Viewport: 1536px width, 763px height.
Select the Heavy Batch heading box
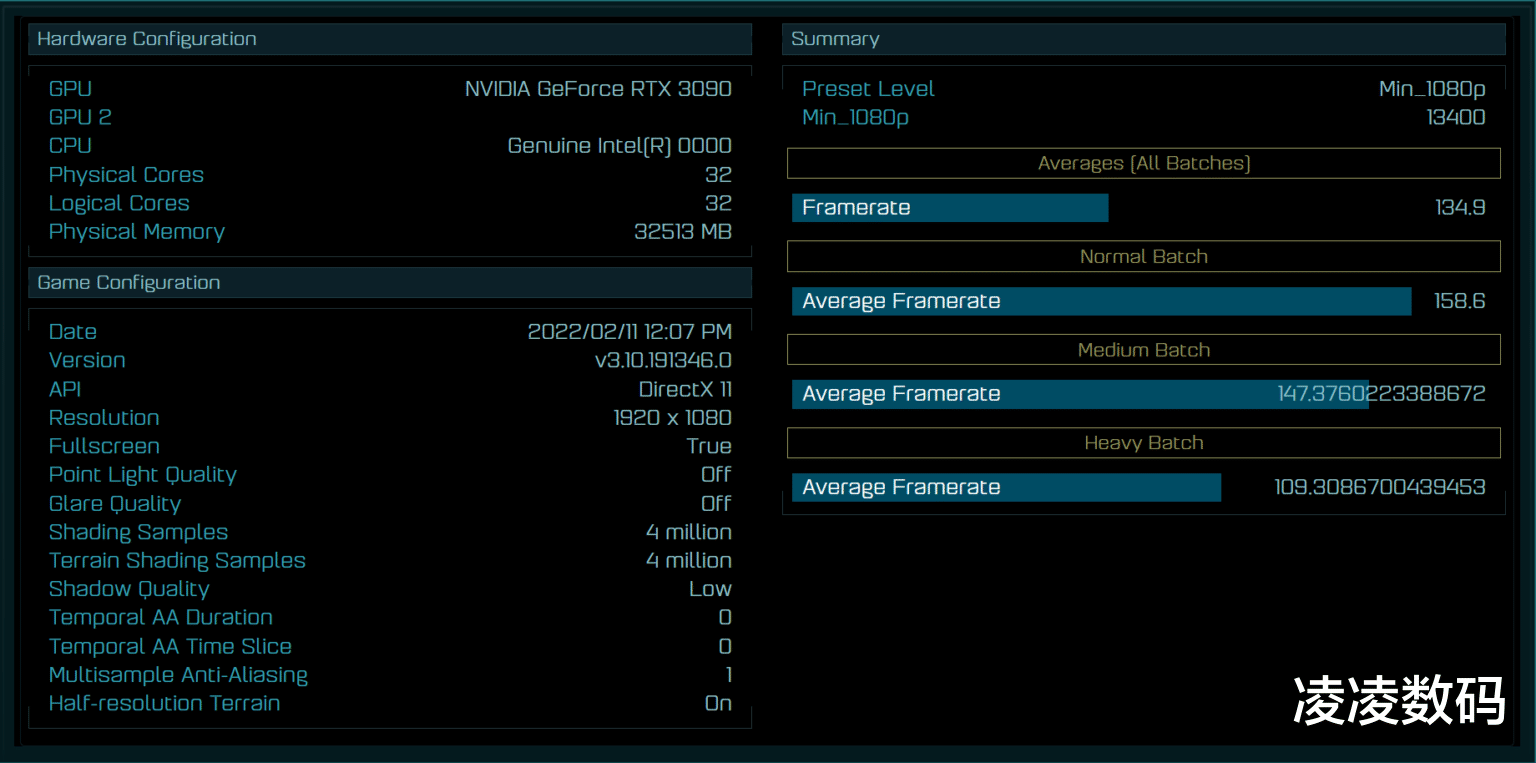1143,443
